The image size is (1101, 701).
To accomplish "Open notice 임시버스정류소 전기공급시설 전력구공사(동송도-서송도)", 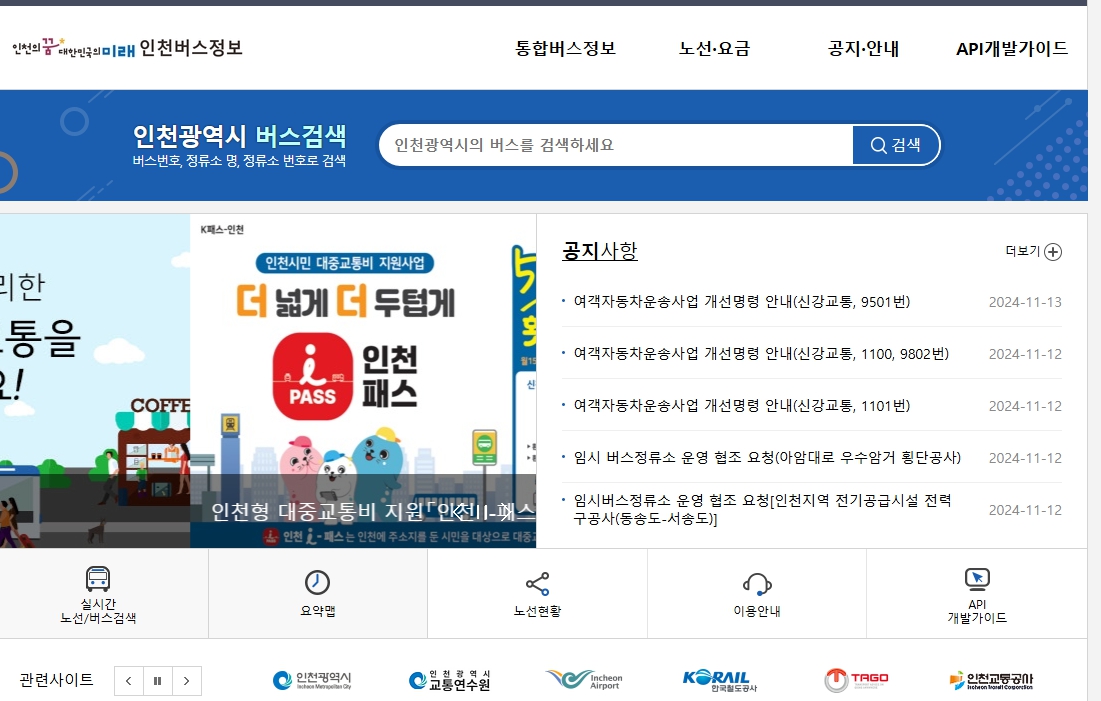I will (763, 509).
